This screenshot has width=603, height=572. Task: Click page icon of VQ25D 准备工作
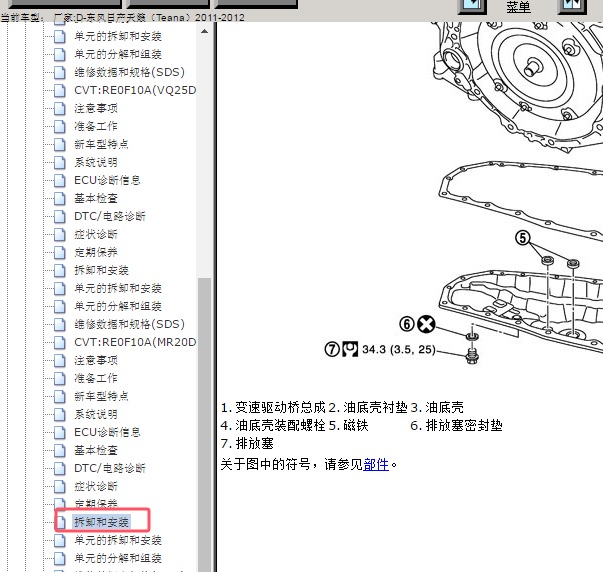click(60, 126)
